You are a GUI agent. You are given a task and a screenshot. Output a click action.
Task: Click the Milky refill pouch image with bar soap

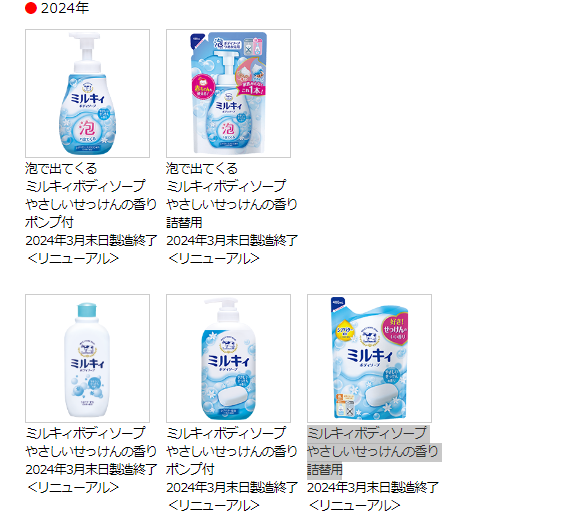pos(369,358)
